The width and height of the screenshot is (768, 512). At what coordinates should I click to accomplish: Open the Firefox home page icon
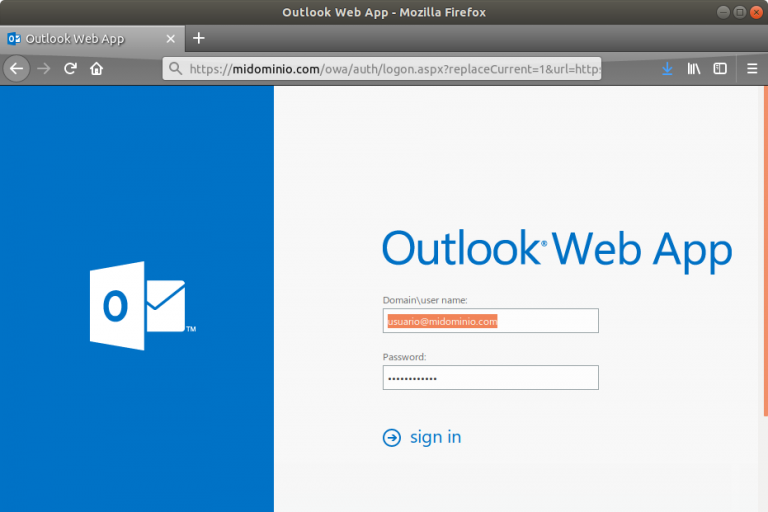96,69
